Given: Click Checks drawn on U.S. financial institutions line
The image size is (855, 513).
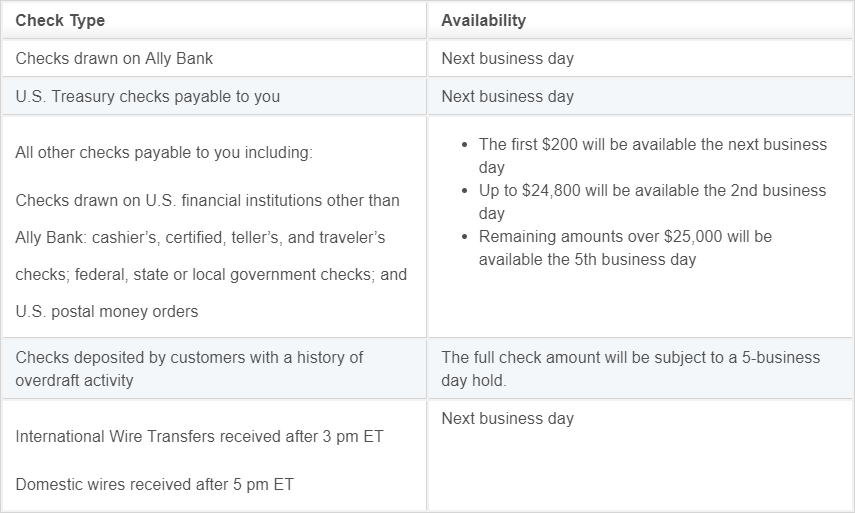Looking at the screenshot, I should coord(207,201).
